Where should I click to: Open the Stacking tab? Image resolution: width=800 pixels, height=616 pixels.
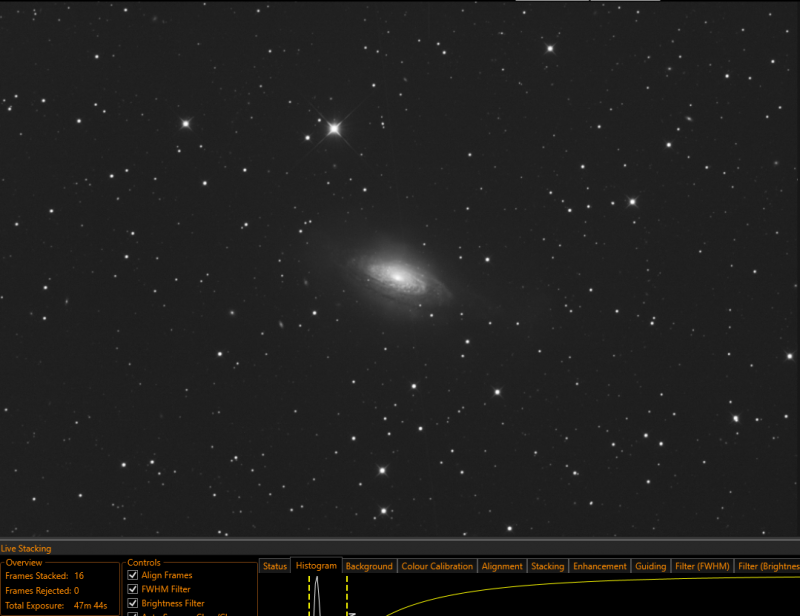(547, 566)
